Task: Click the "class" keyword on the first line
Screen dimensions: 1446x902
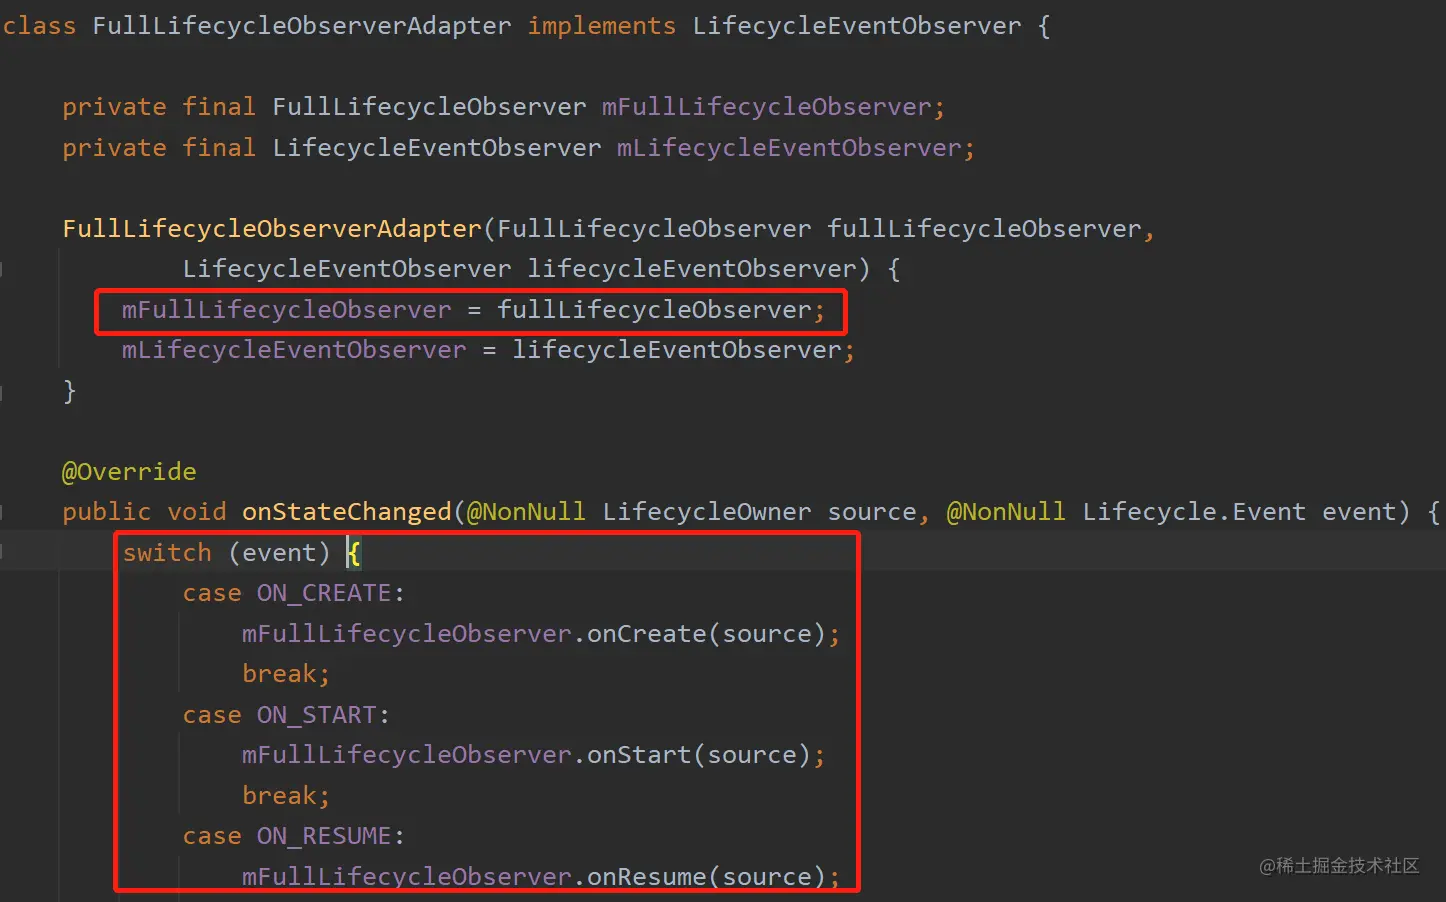Action: 39,26
